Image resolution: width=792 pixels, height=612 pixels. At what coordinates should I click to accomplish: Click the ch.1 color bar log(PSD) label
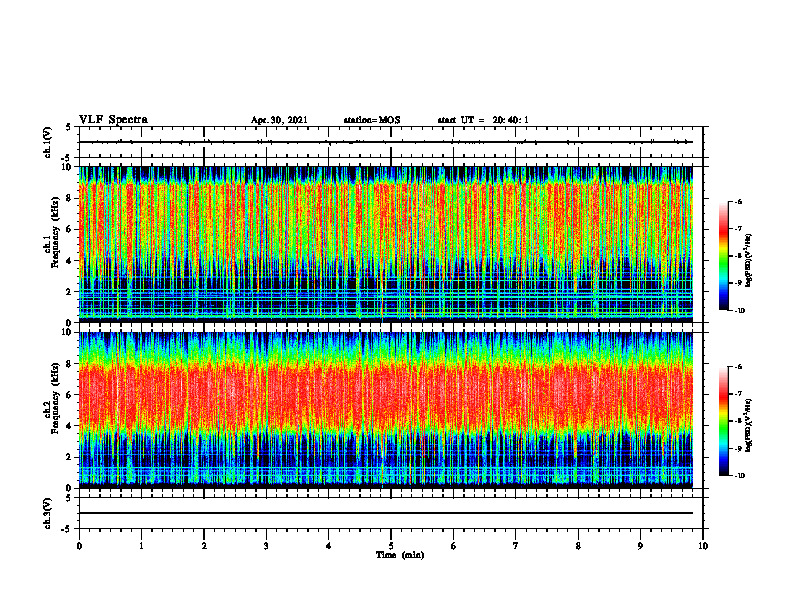[x=750, y=260]
